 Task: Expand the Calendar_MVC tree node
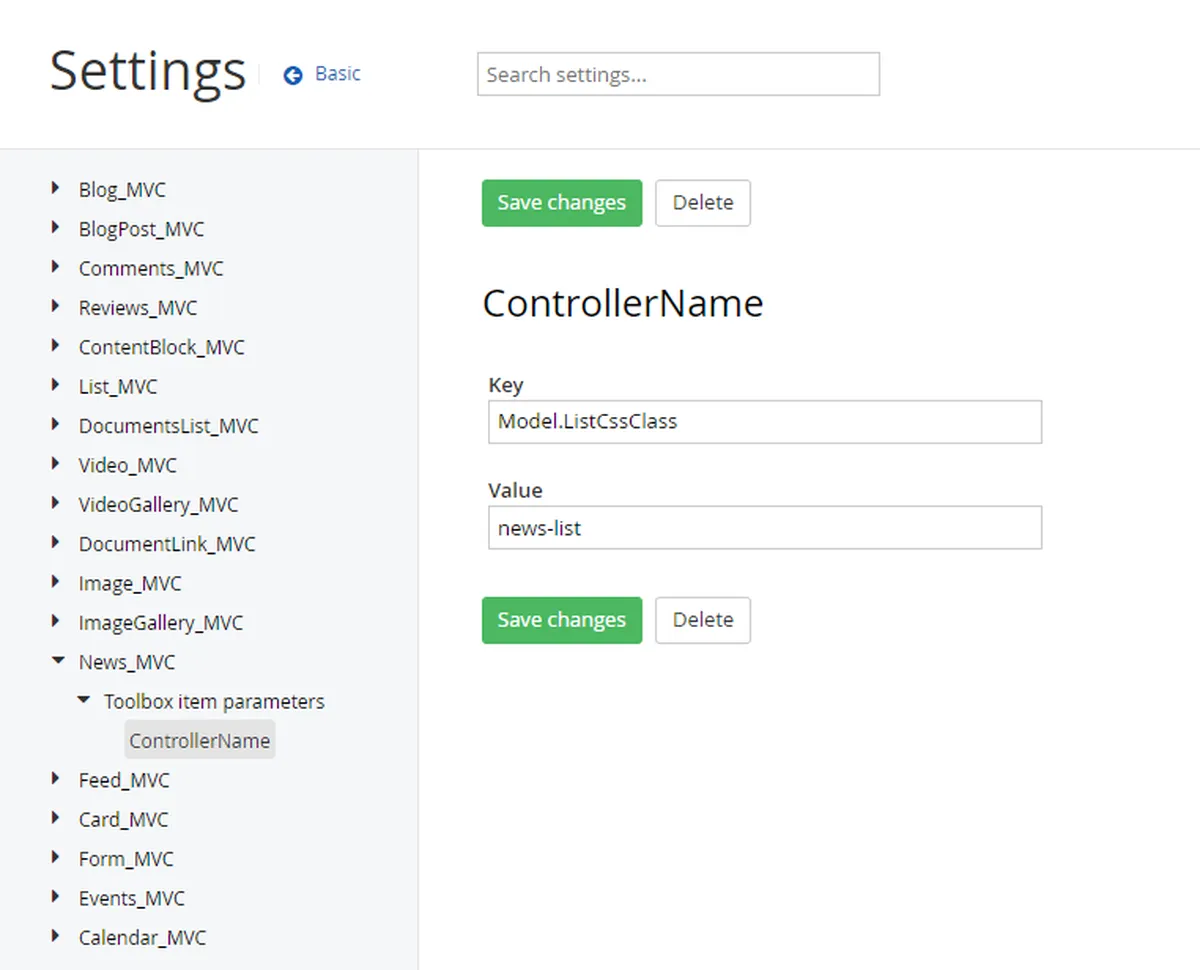click(x=55, y=936)
